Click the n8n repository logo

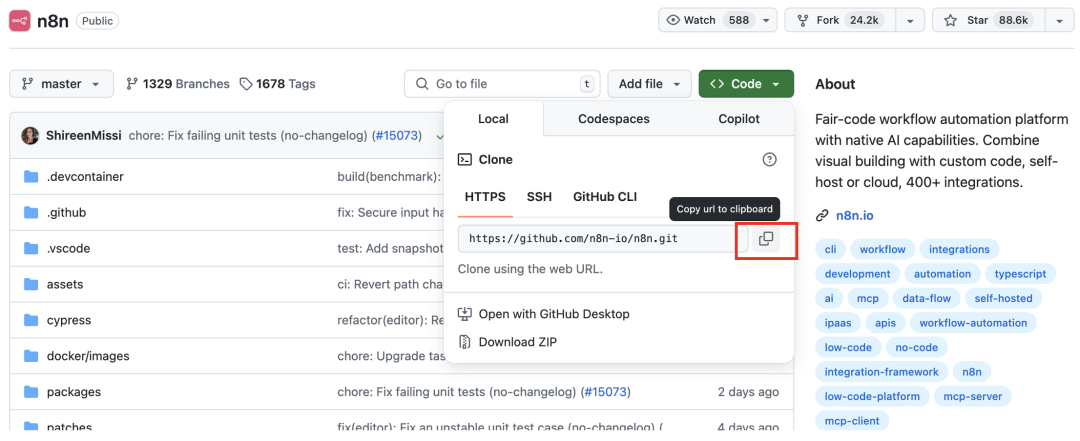pos(19,21)
